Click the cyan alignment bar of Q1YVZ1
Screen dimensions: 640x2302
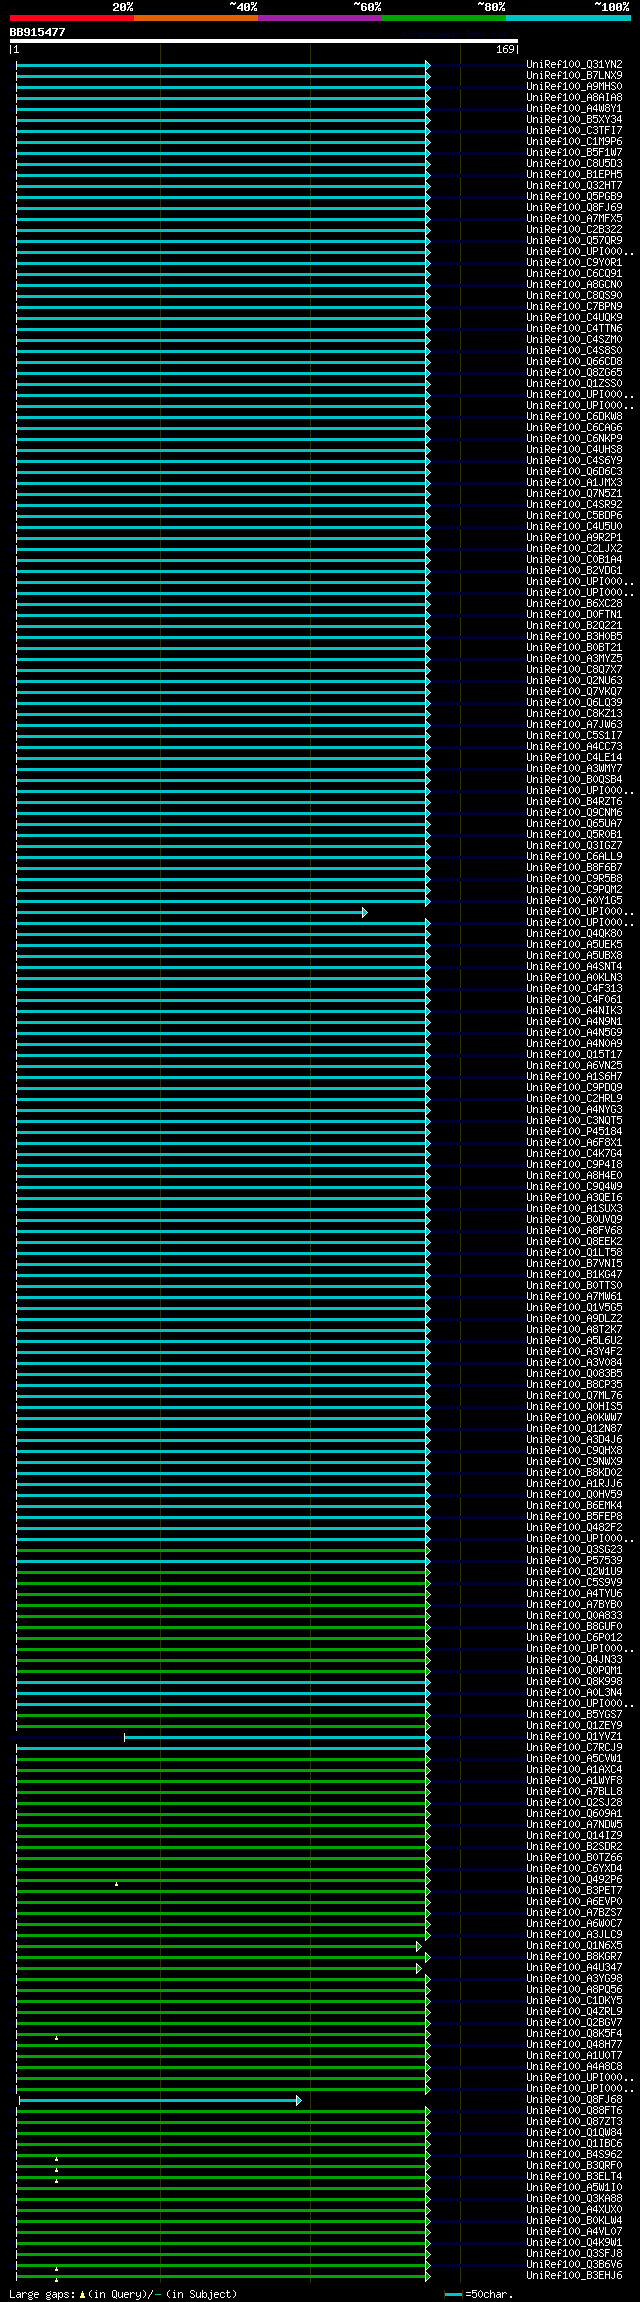276,1738
